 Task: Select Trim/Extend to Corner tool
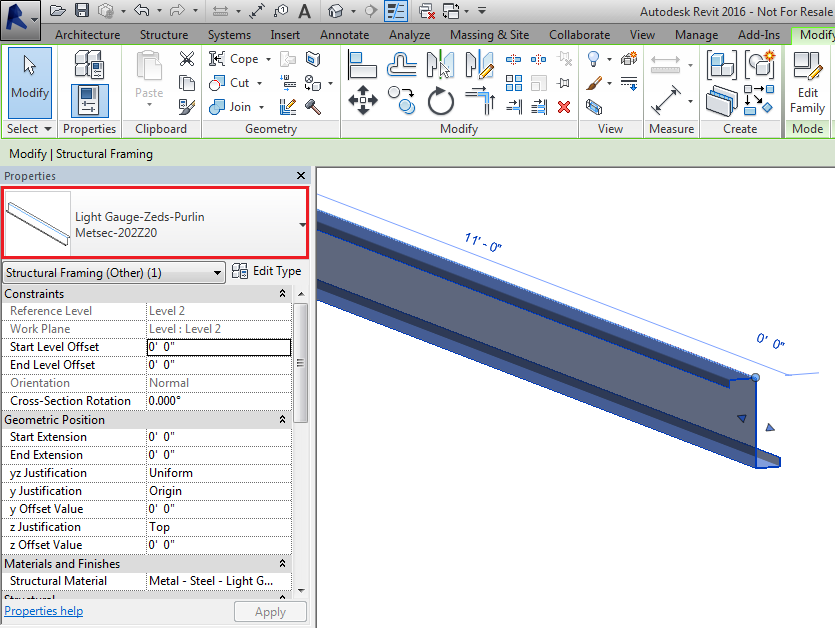[480, 100]
